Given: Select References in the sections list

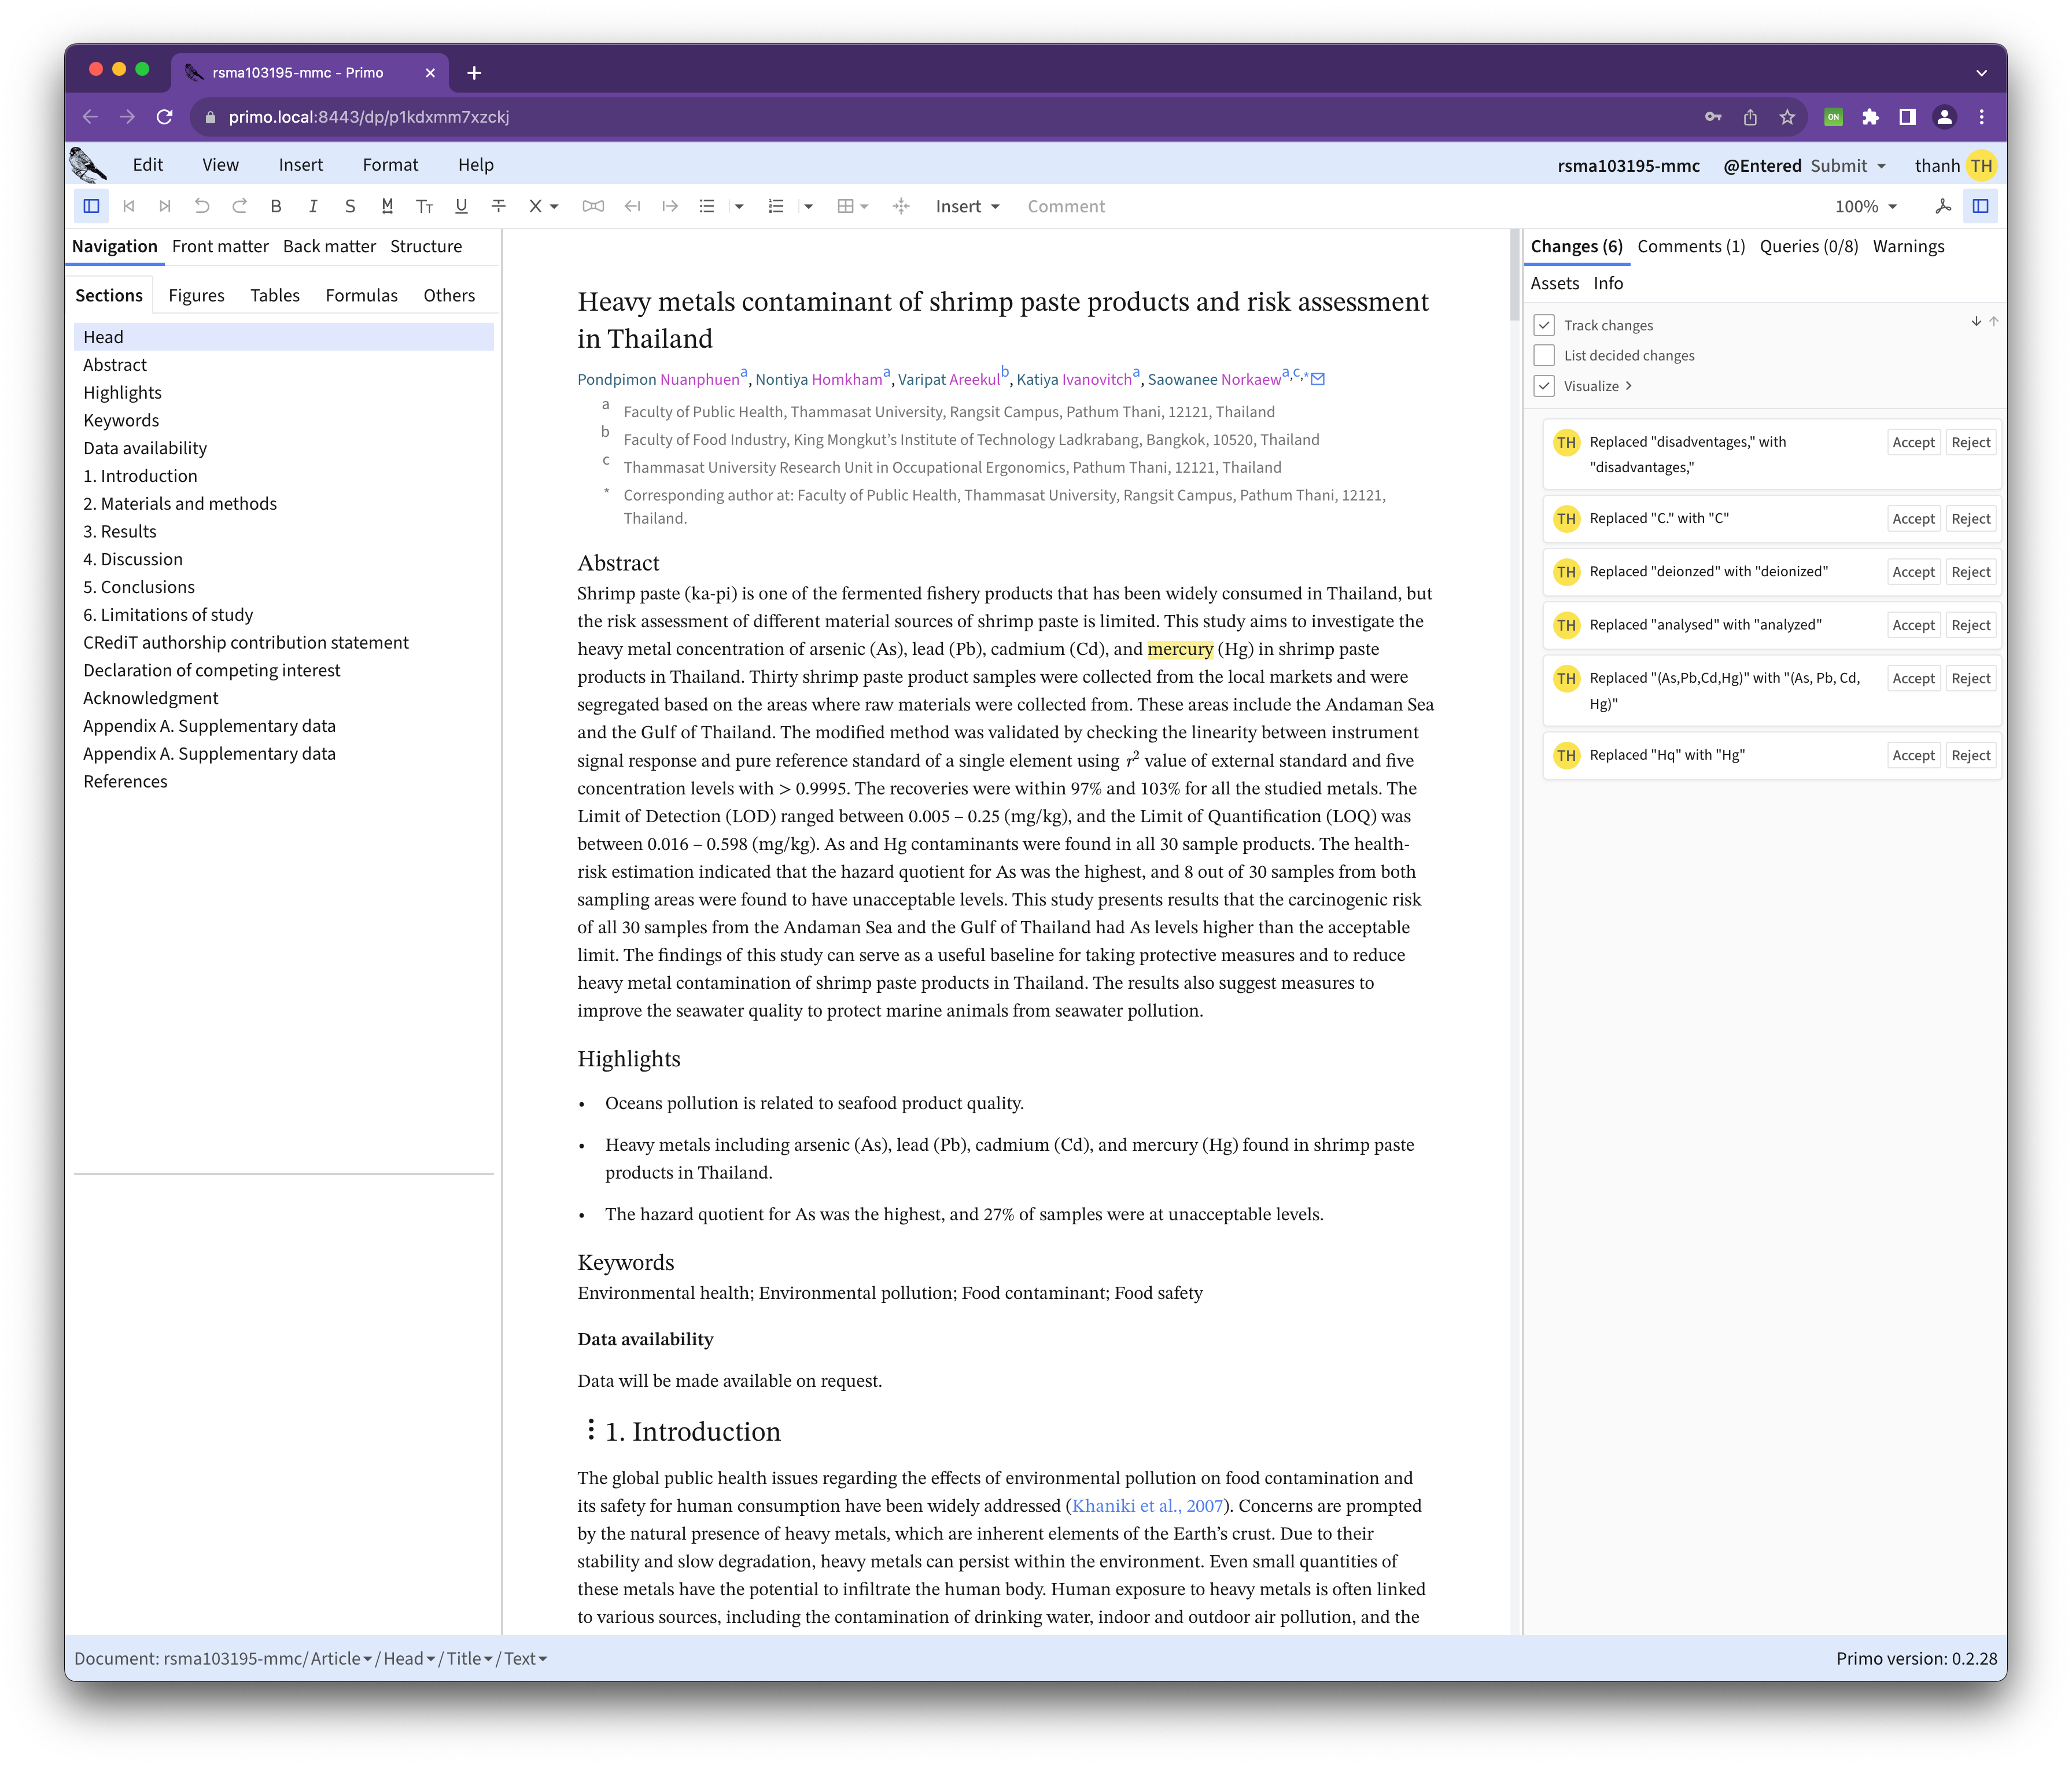Looking at the screenshot, I should tap(125, 781).
